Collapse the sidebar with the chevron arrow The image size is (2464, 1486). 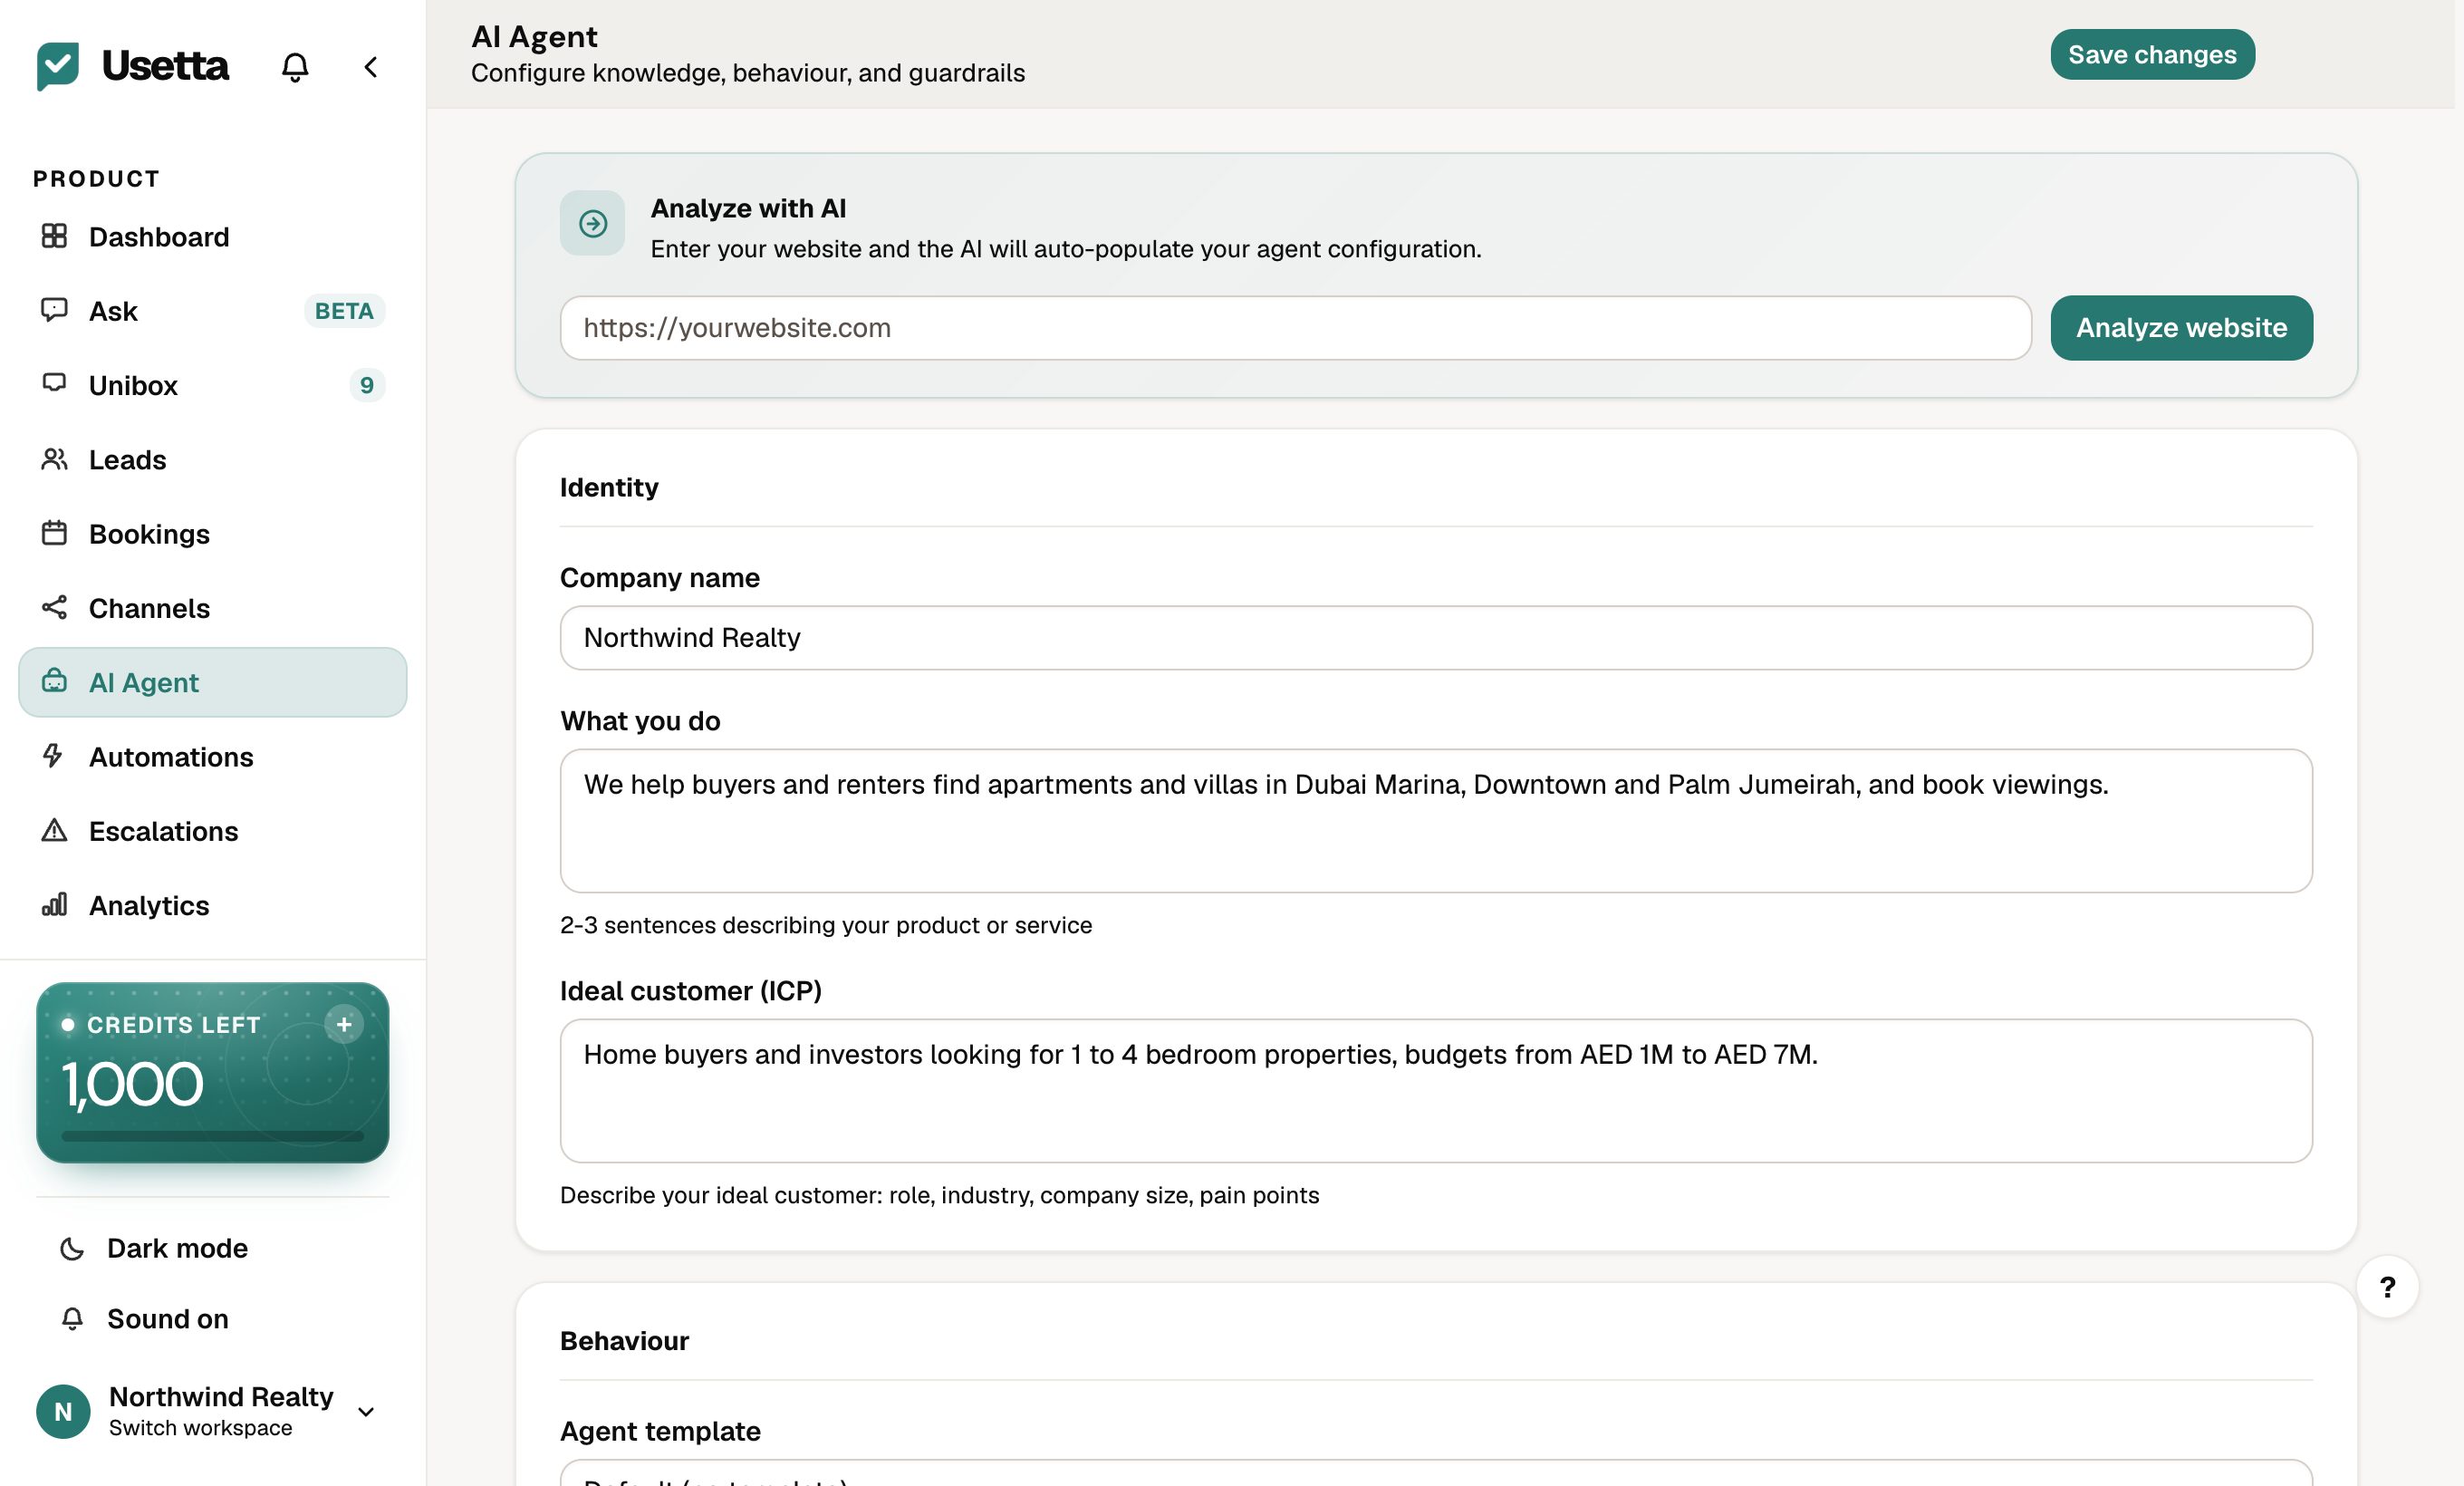pyautogui.click(x=371, y=67)
